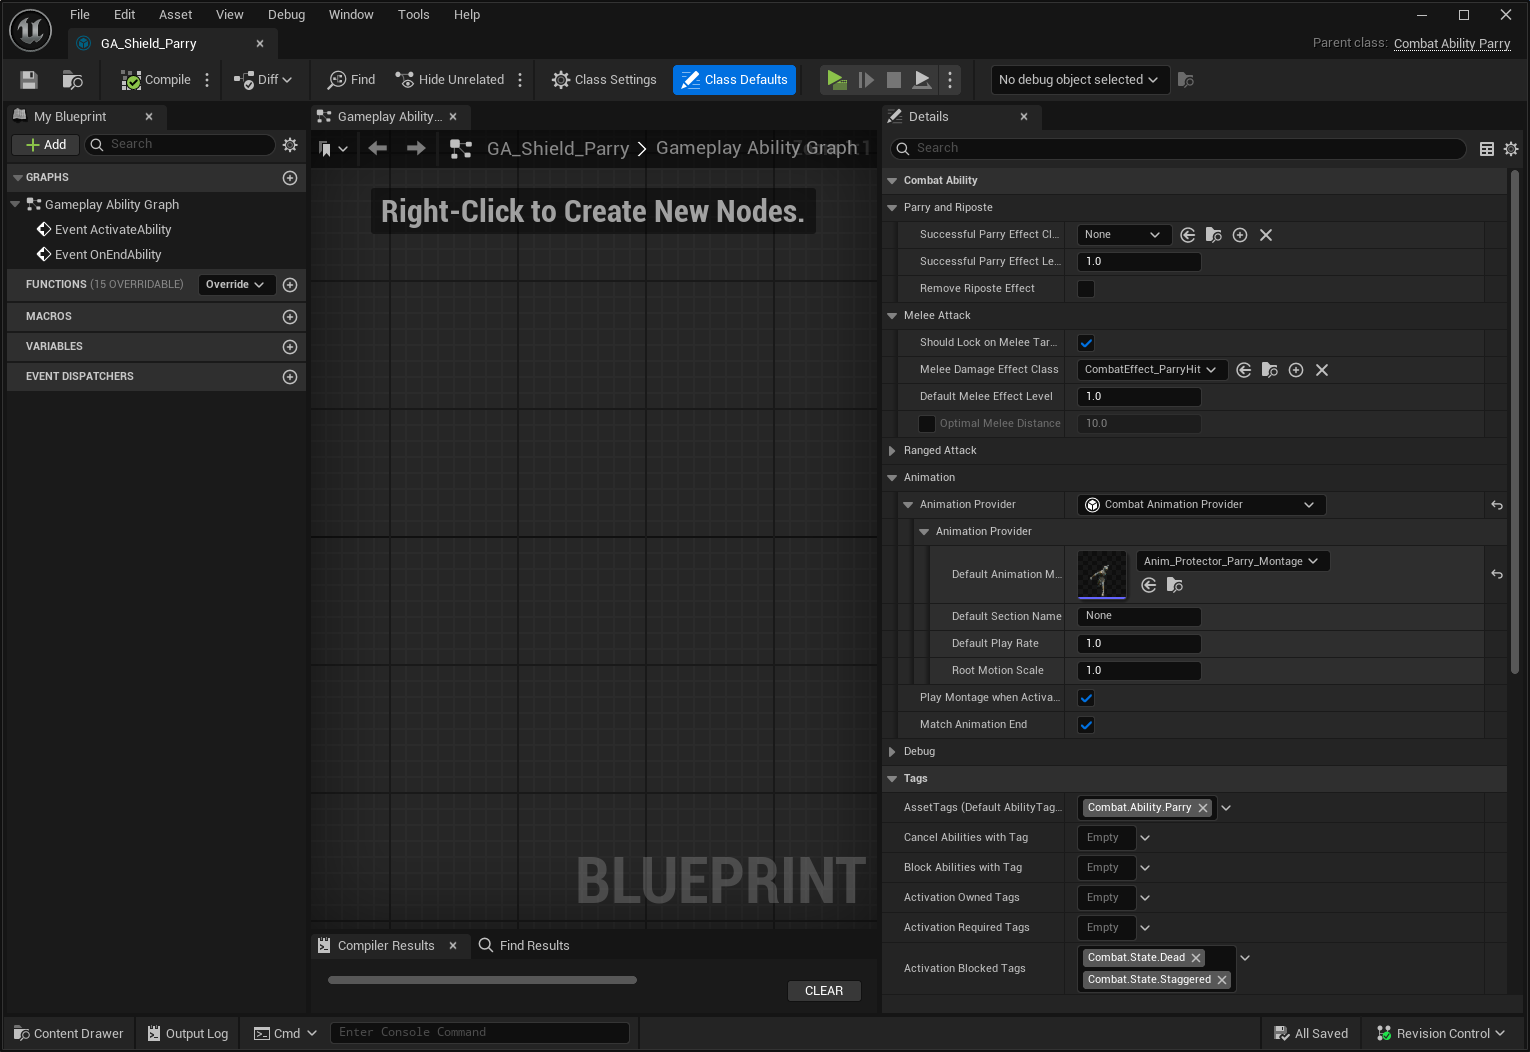
Task: Expand the Ranged Attack section
Action: coord(892,451)
